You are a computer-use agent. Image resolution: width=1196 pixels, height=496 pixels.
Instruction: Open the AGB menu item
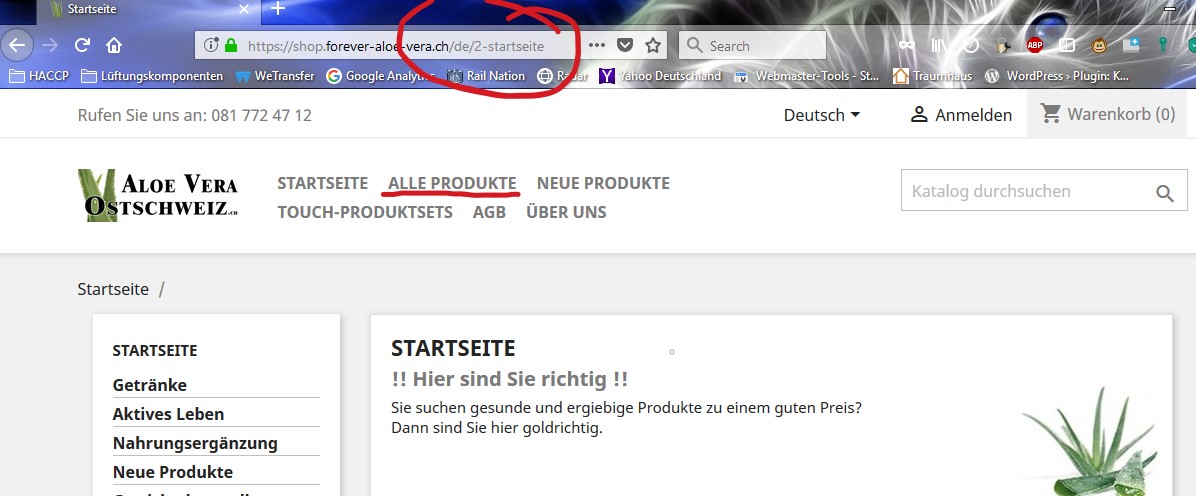[490, 212]
